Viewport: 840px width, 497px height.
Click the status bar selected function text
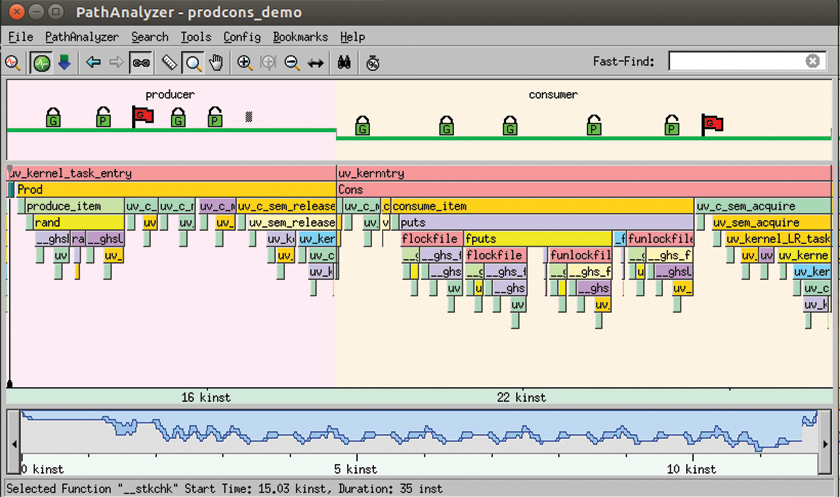click(x=224, y=488)
